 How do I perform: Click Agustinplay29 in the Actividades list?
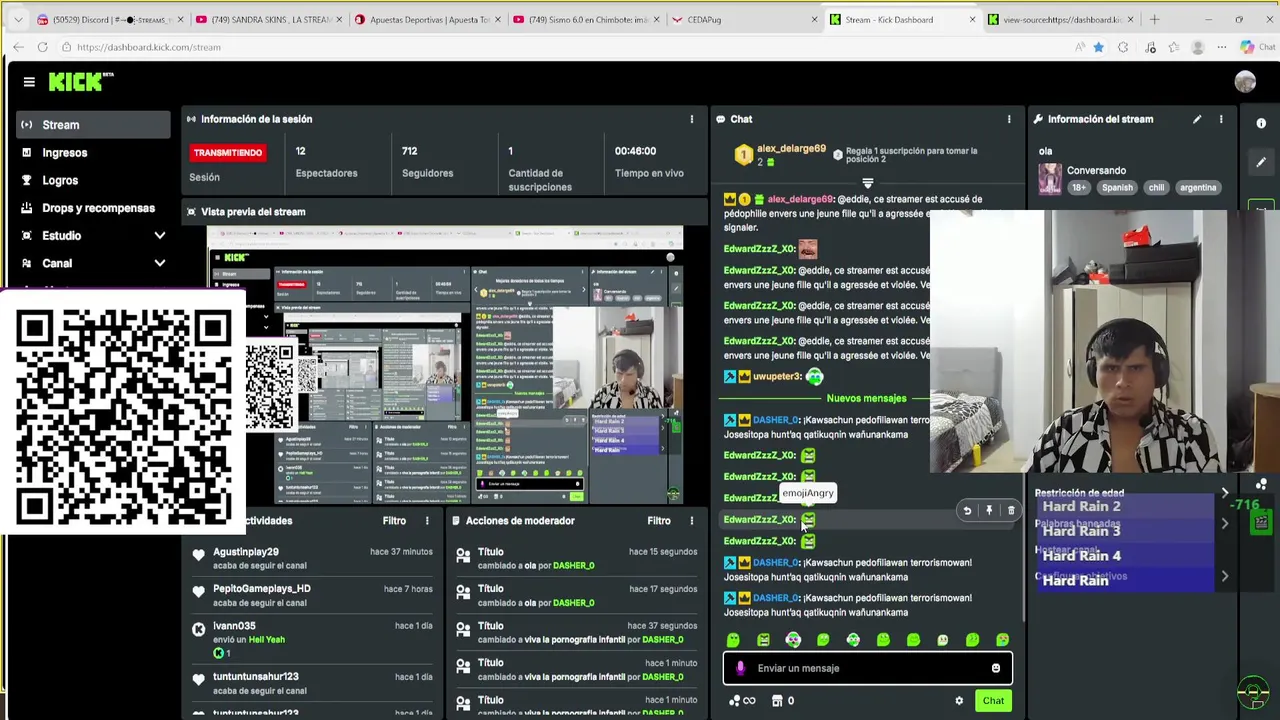[246, 552]
